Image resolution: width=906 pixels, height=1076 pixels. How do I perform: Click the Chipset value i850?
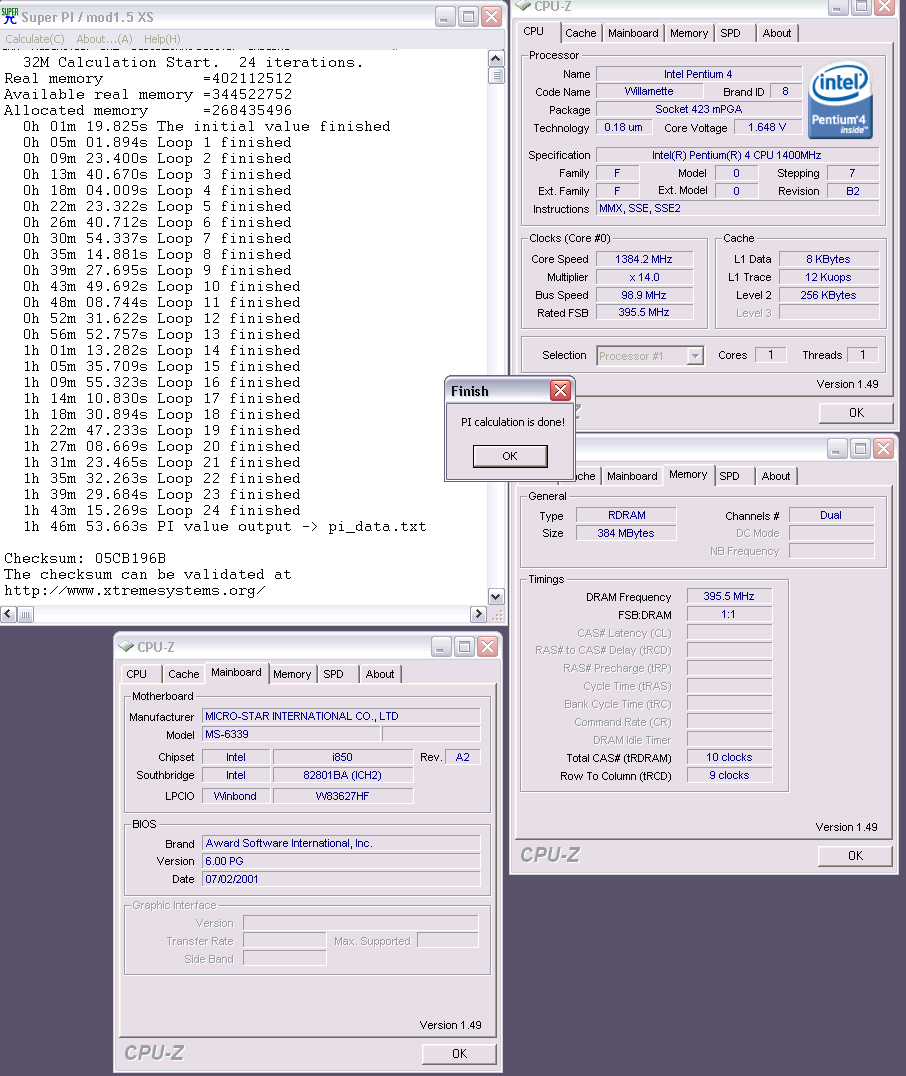(342, 757)
